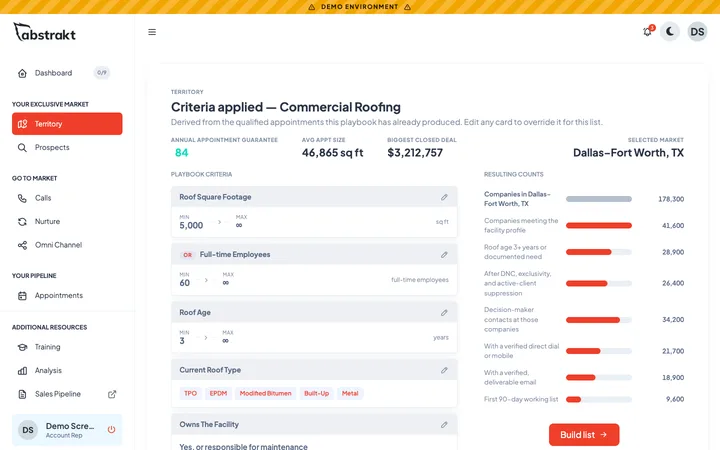Edit the Owns The Facility criteria
The width and height of the screenshot is (720, 450).
coord(444,425)
